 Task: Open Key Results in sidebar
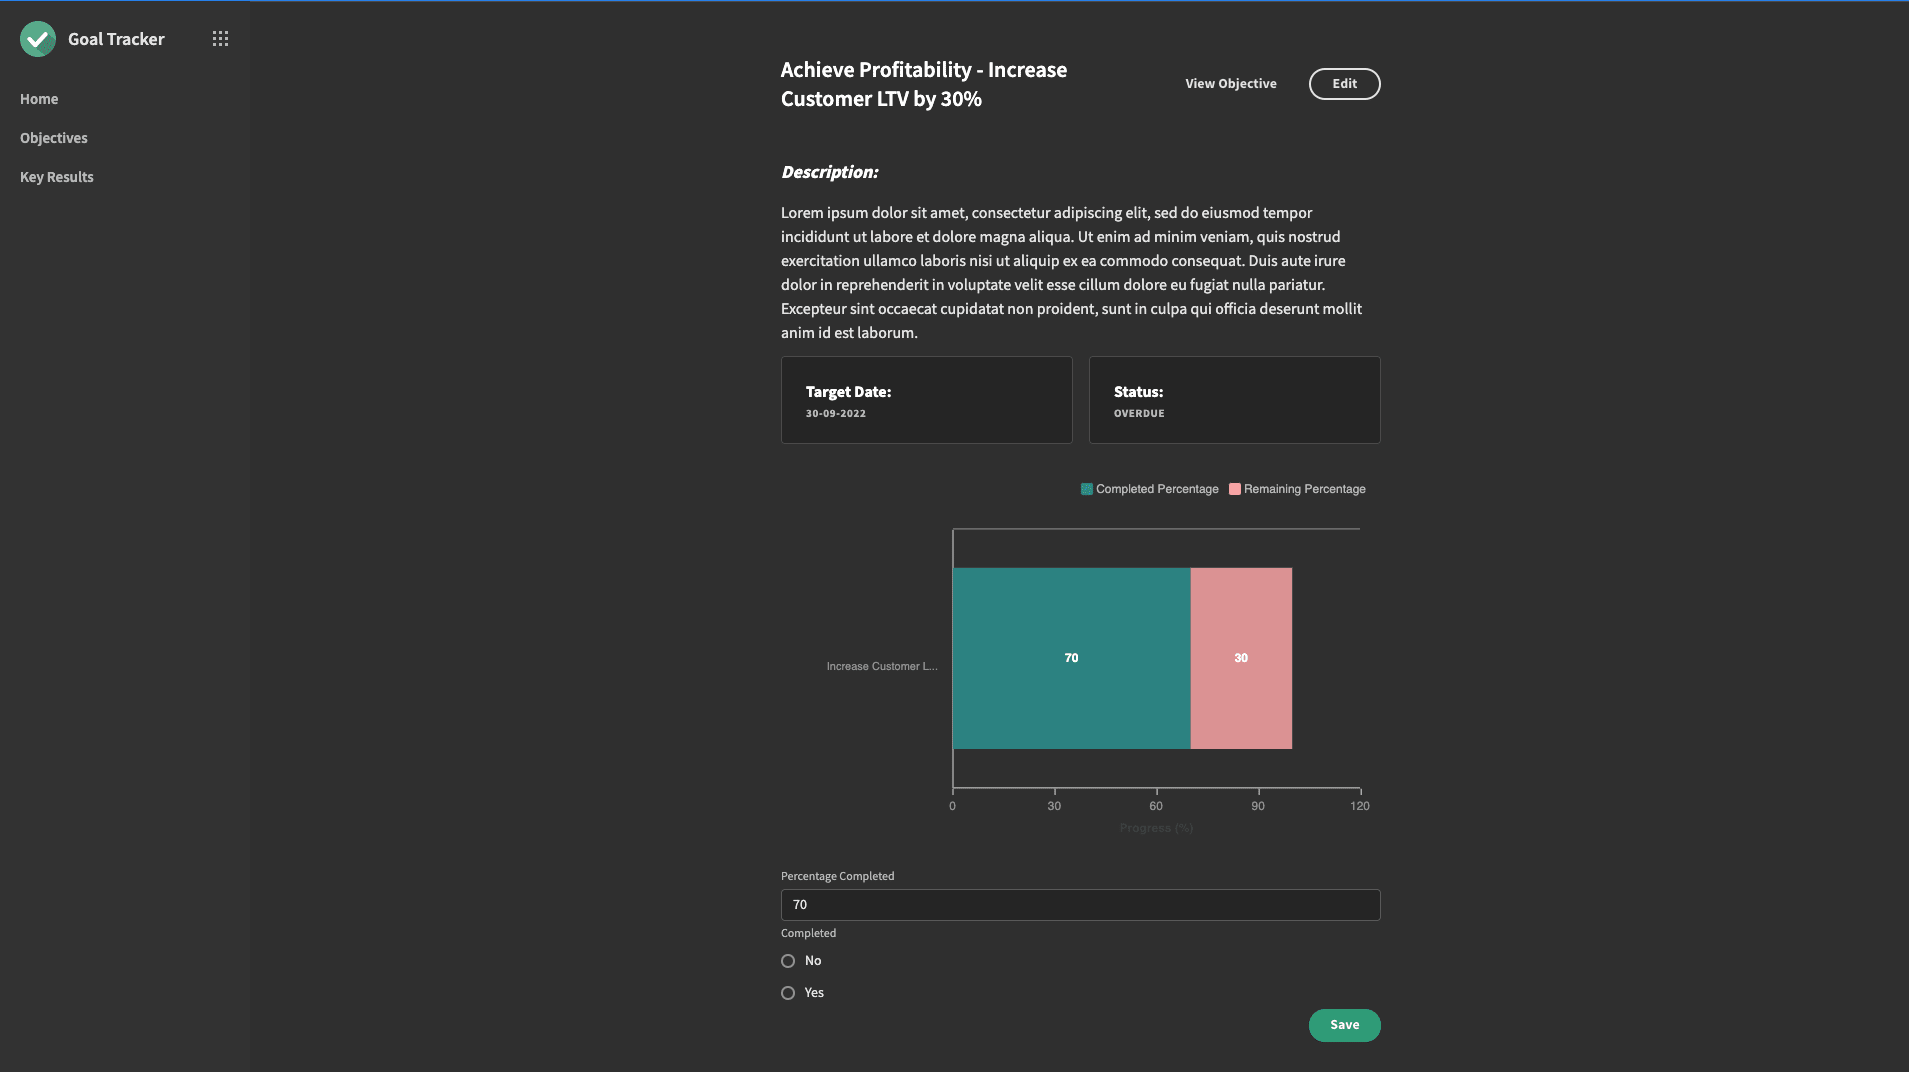(x=57, y=177)
